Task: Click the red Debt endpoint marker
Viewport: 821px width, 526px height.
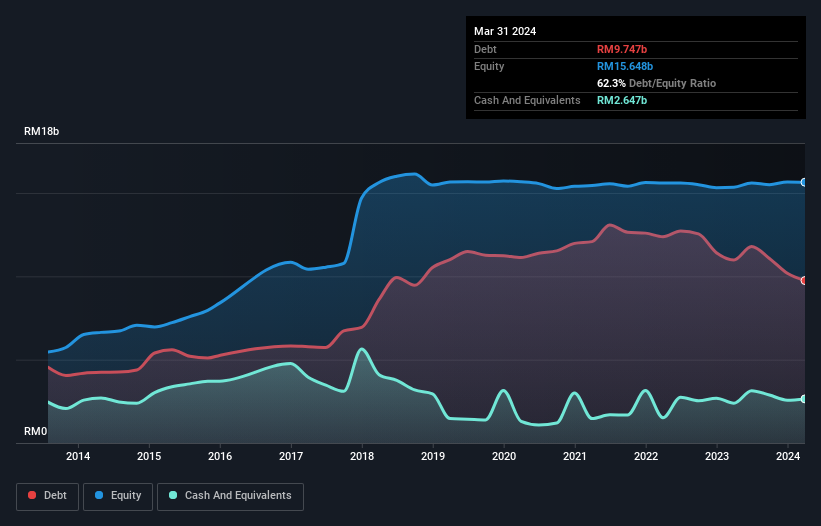Action: [x=804, y=281]
